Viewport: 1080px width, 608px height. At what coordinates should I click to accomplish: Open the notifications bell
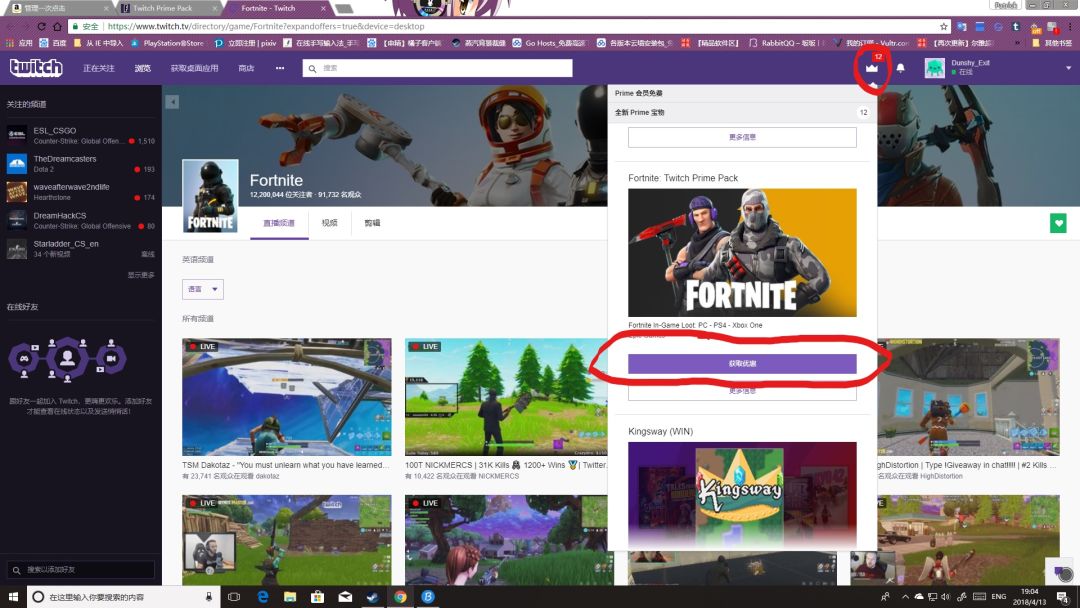tap(900, 68)
